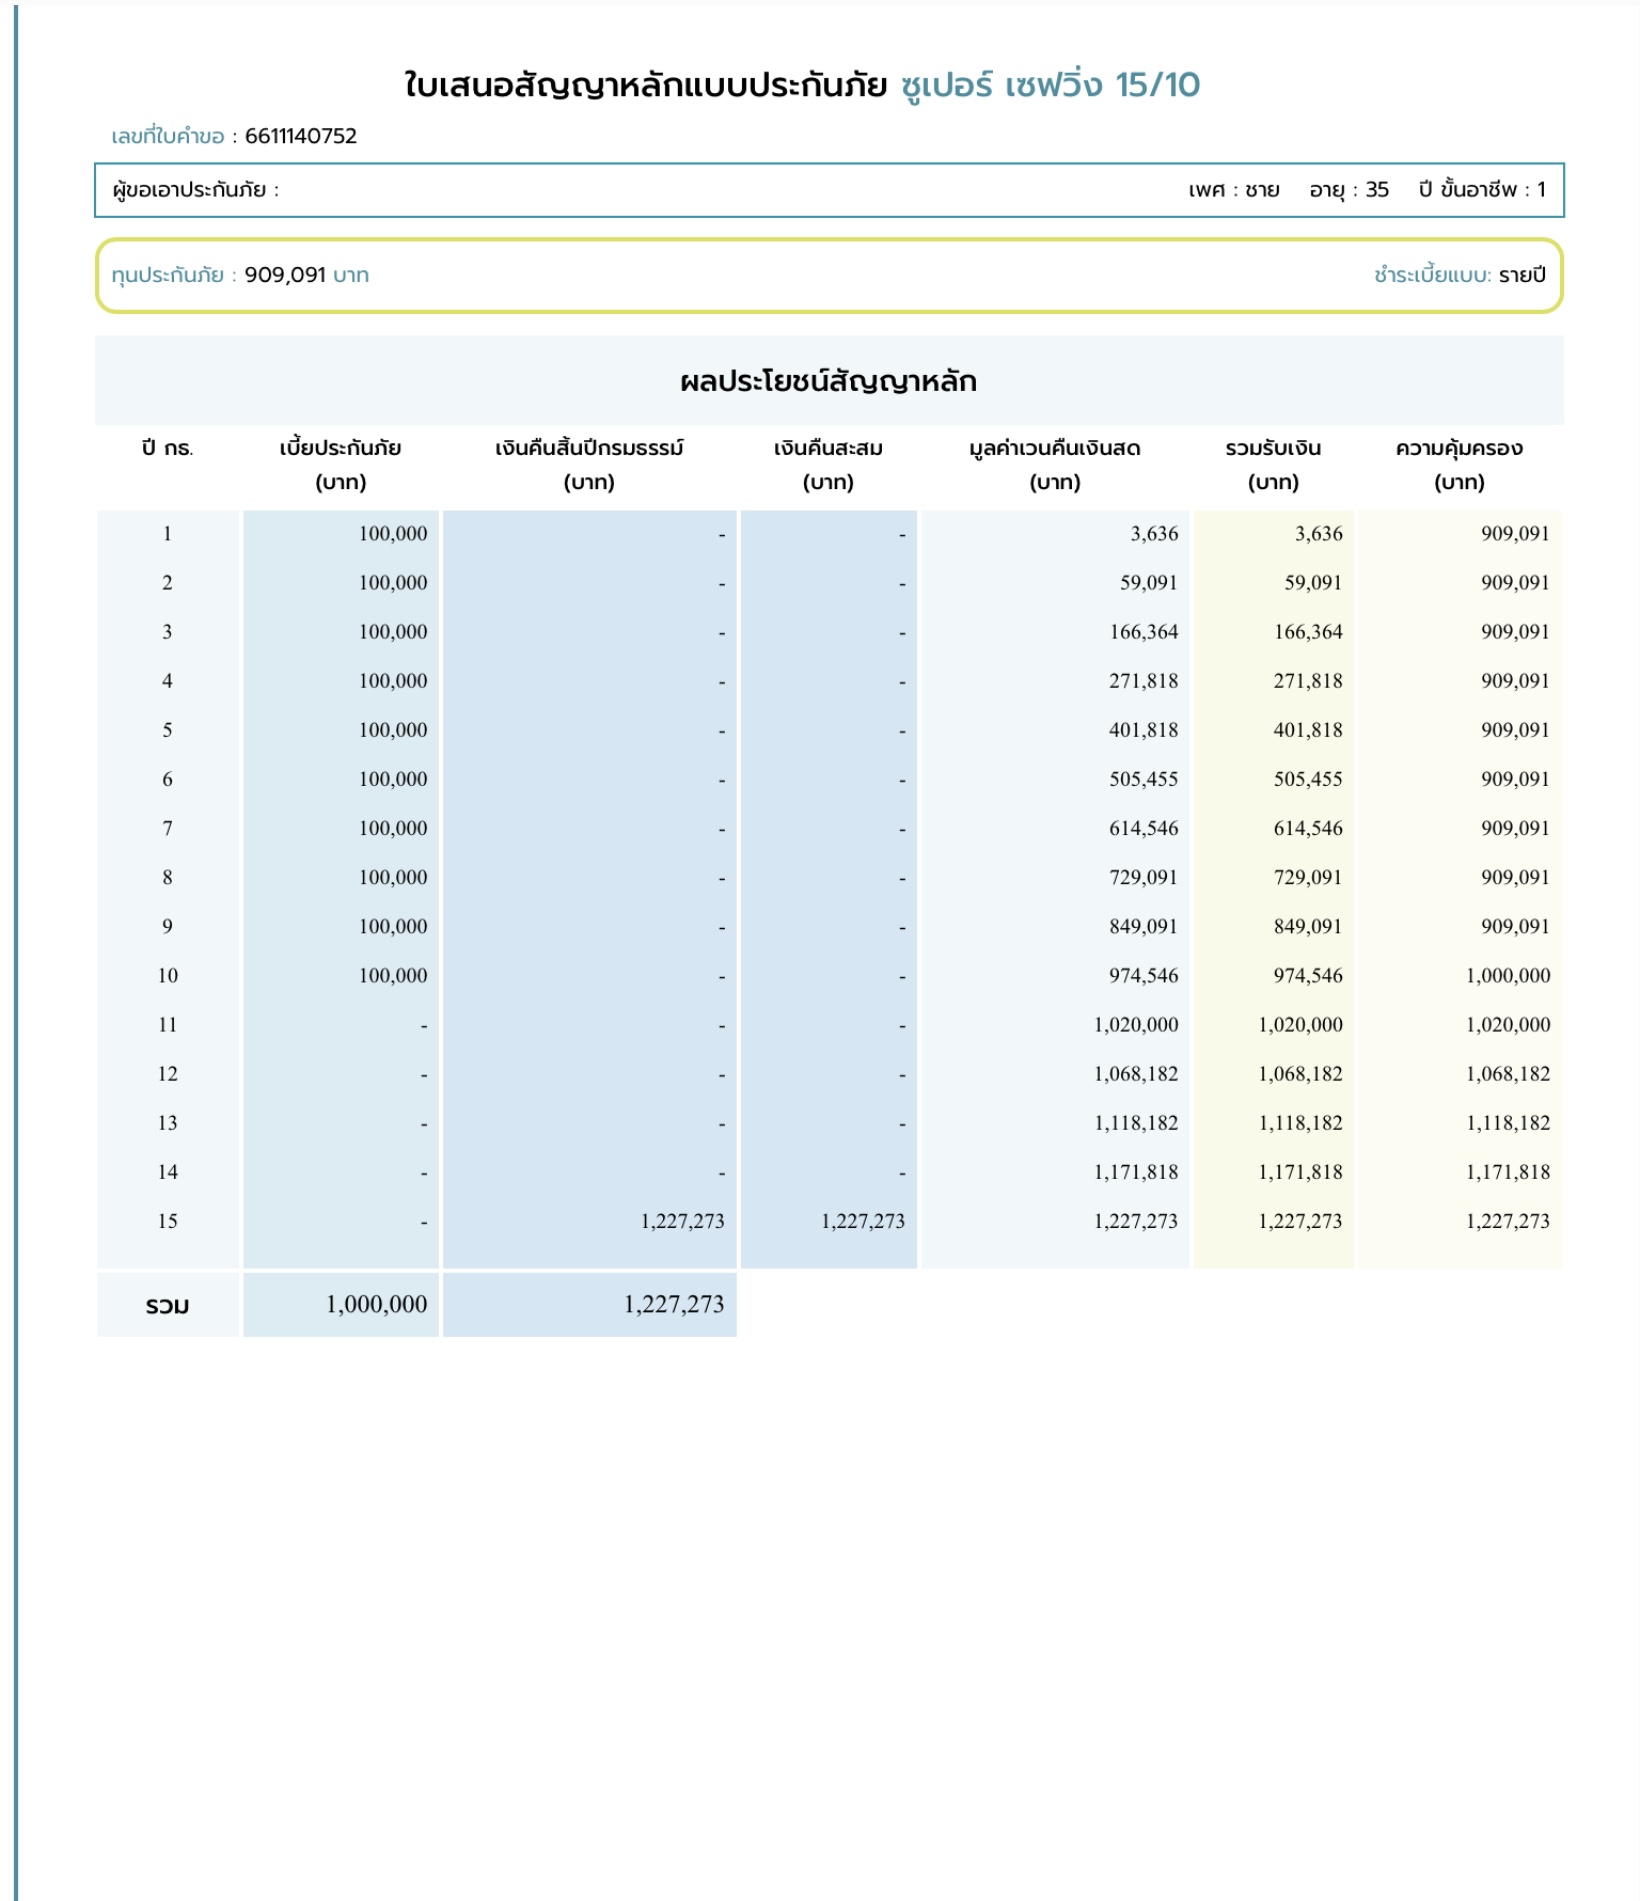Click coverage 1,227,273 in year 15 row
Image resolution: width=1640 pixels, height=1901 pixels.
[1508, 1221]
